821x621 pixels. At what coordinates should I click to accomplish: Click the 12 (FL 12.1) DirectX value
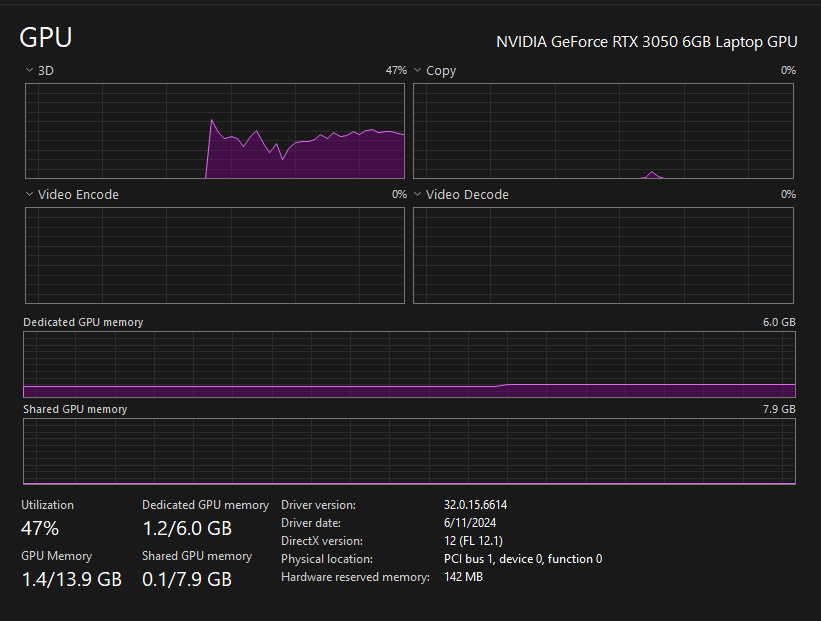[x=473, y=540]
